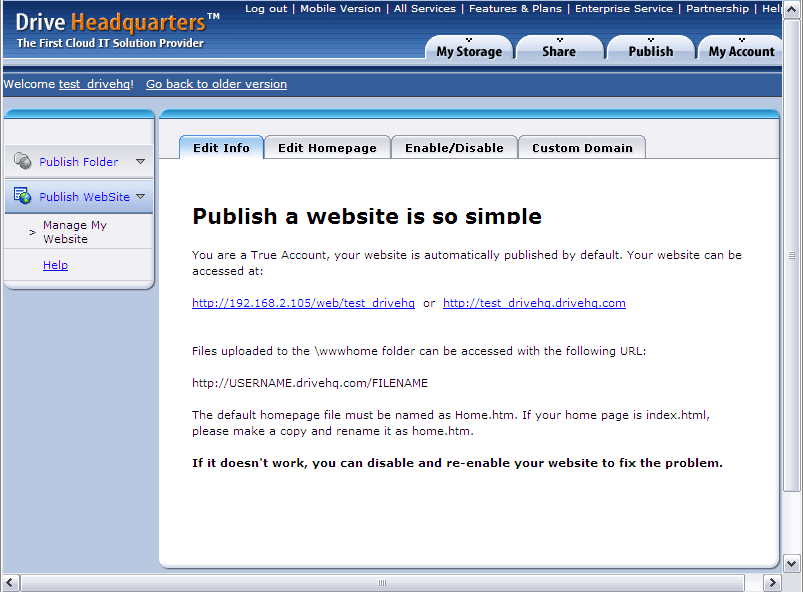Open the test_drivehq.drivehq.com link
The image size is (803, 592).
pyautogui.click(x=534, y=303)
